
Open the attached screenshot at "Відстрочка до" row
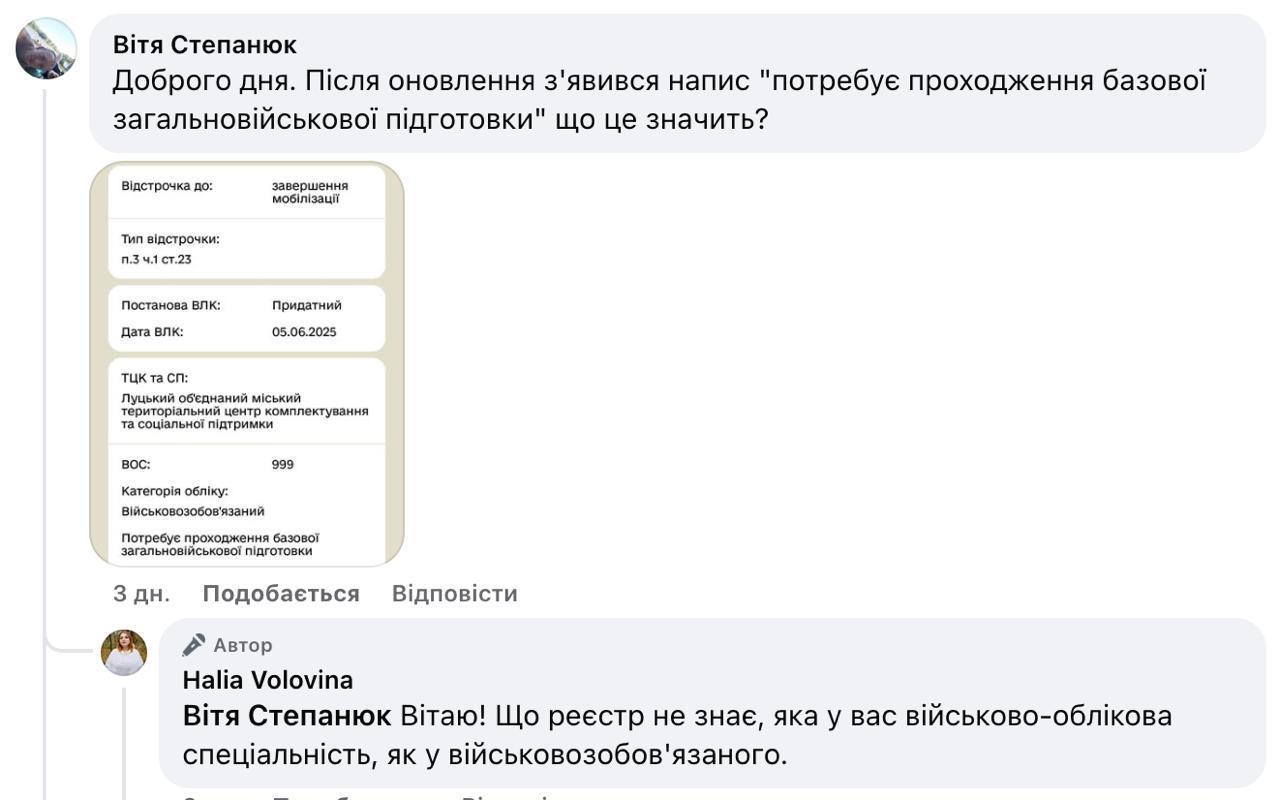(x=246, y=192)
